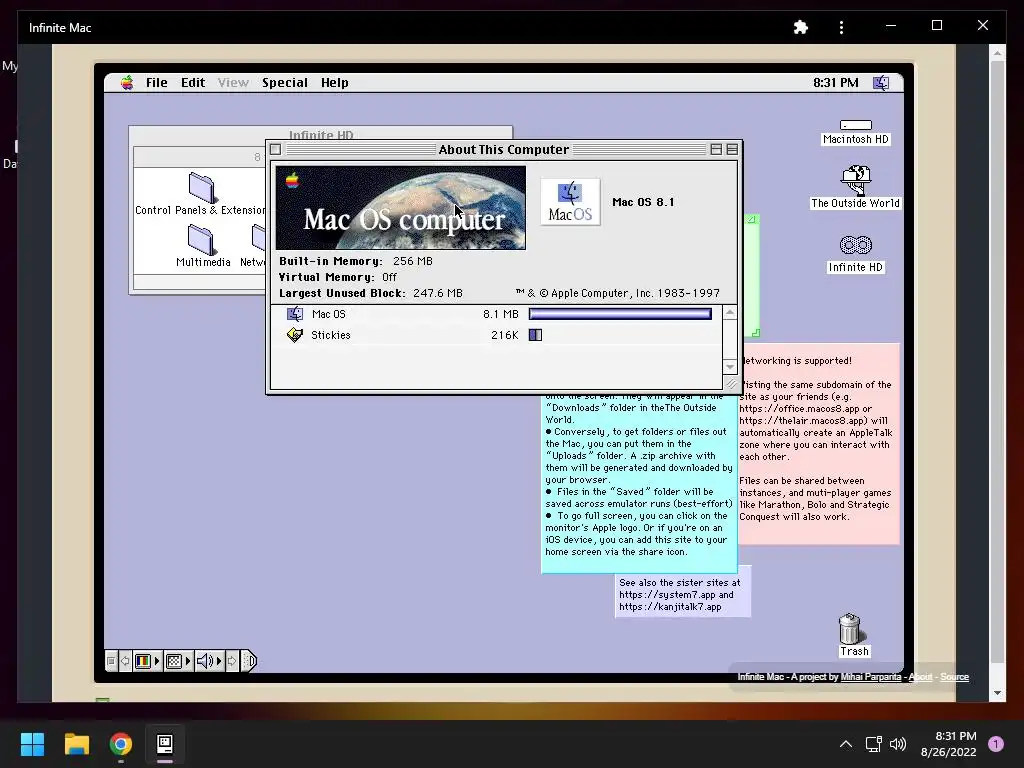Screen dimensions: 1024x768
Task: Click the Built-in Memory 256 MB value
Action: click(x=413, y=261)
